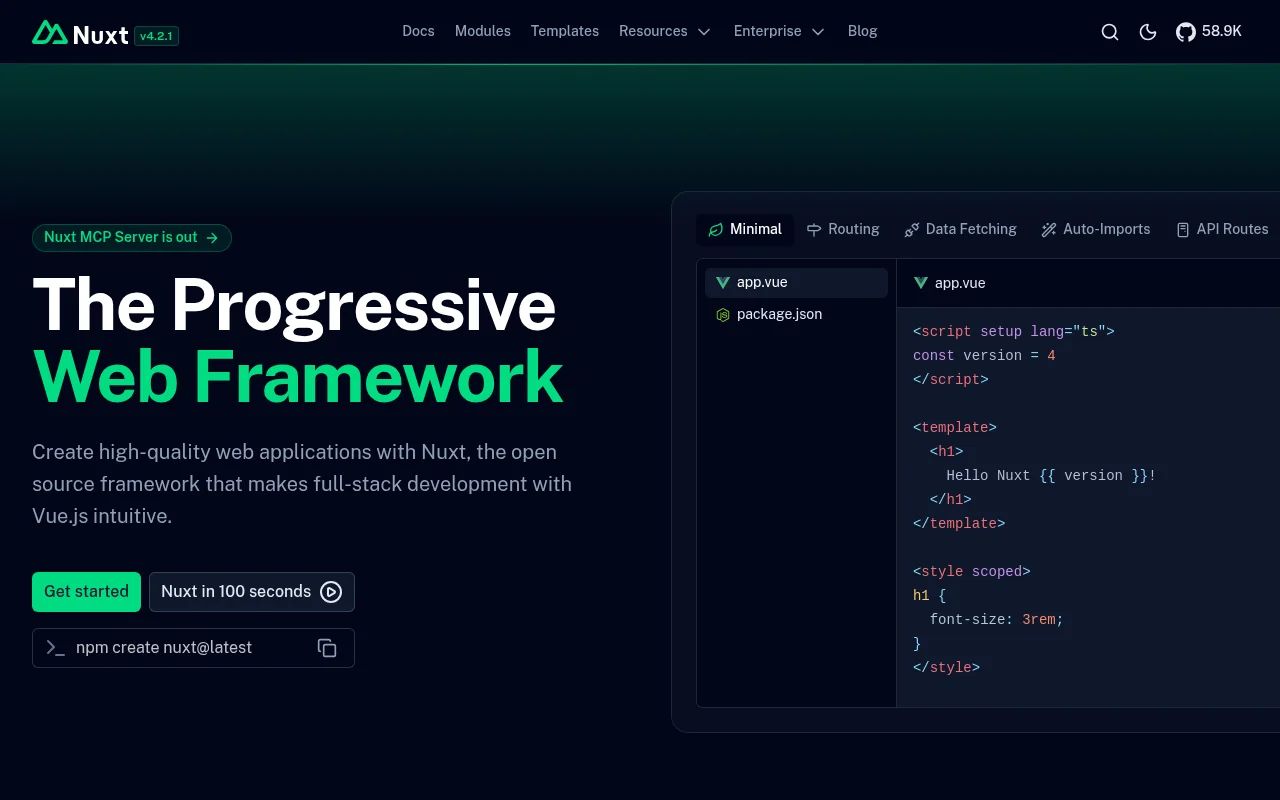Viewport: 1280px width, 800px height.
Task: Expand the Resources dropdown menu
Action: click(664, 31)
